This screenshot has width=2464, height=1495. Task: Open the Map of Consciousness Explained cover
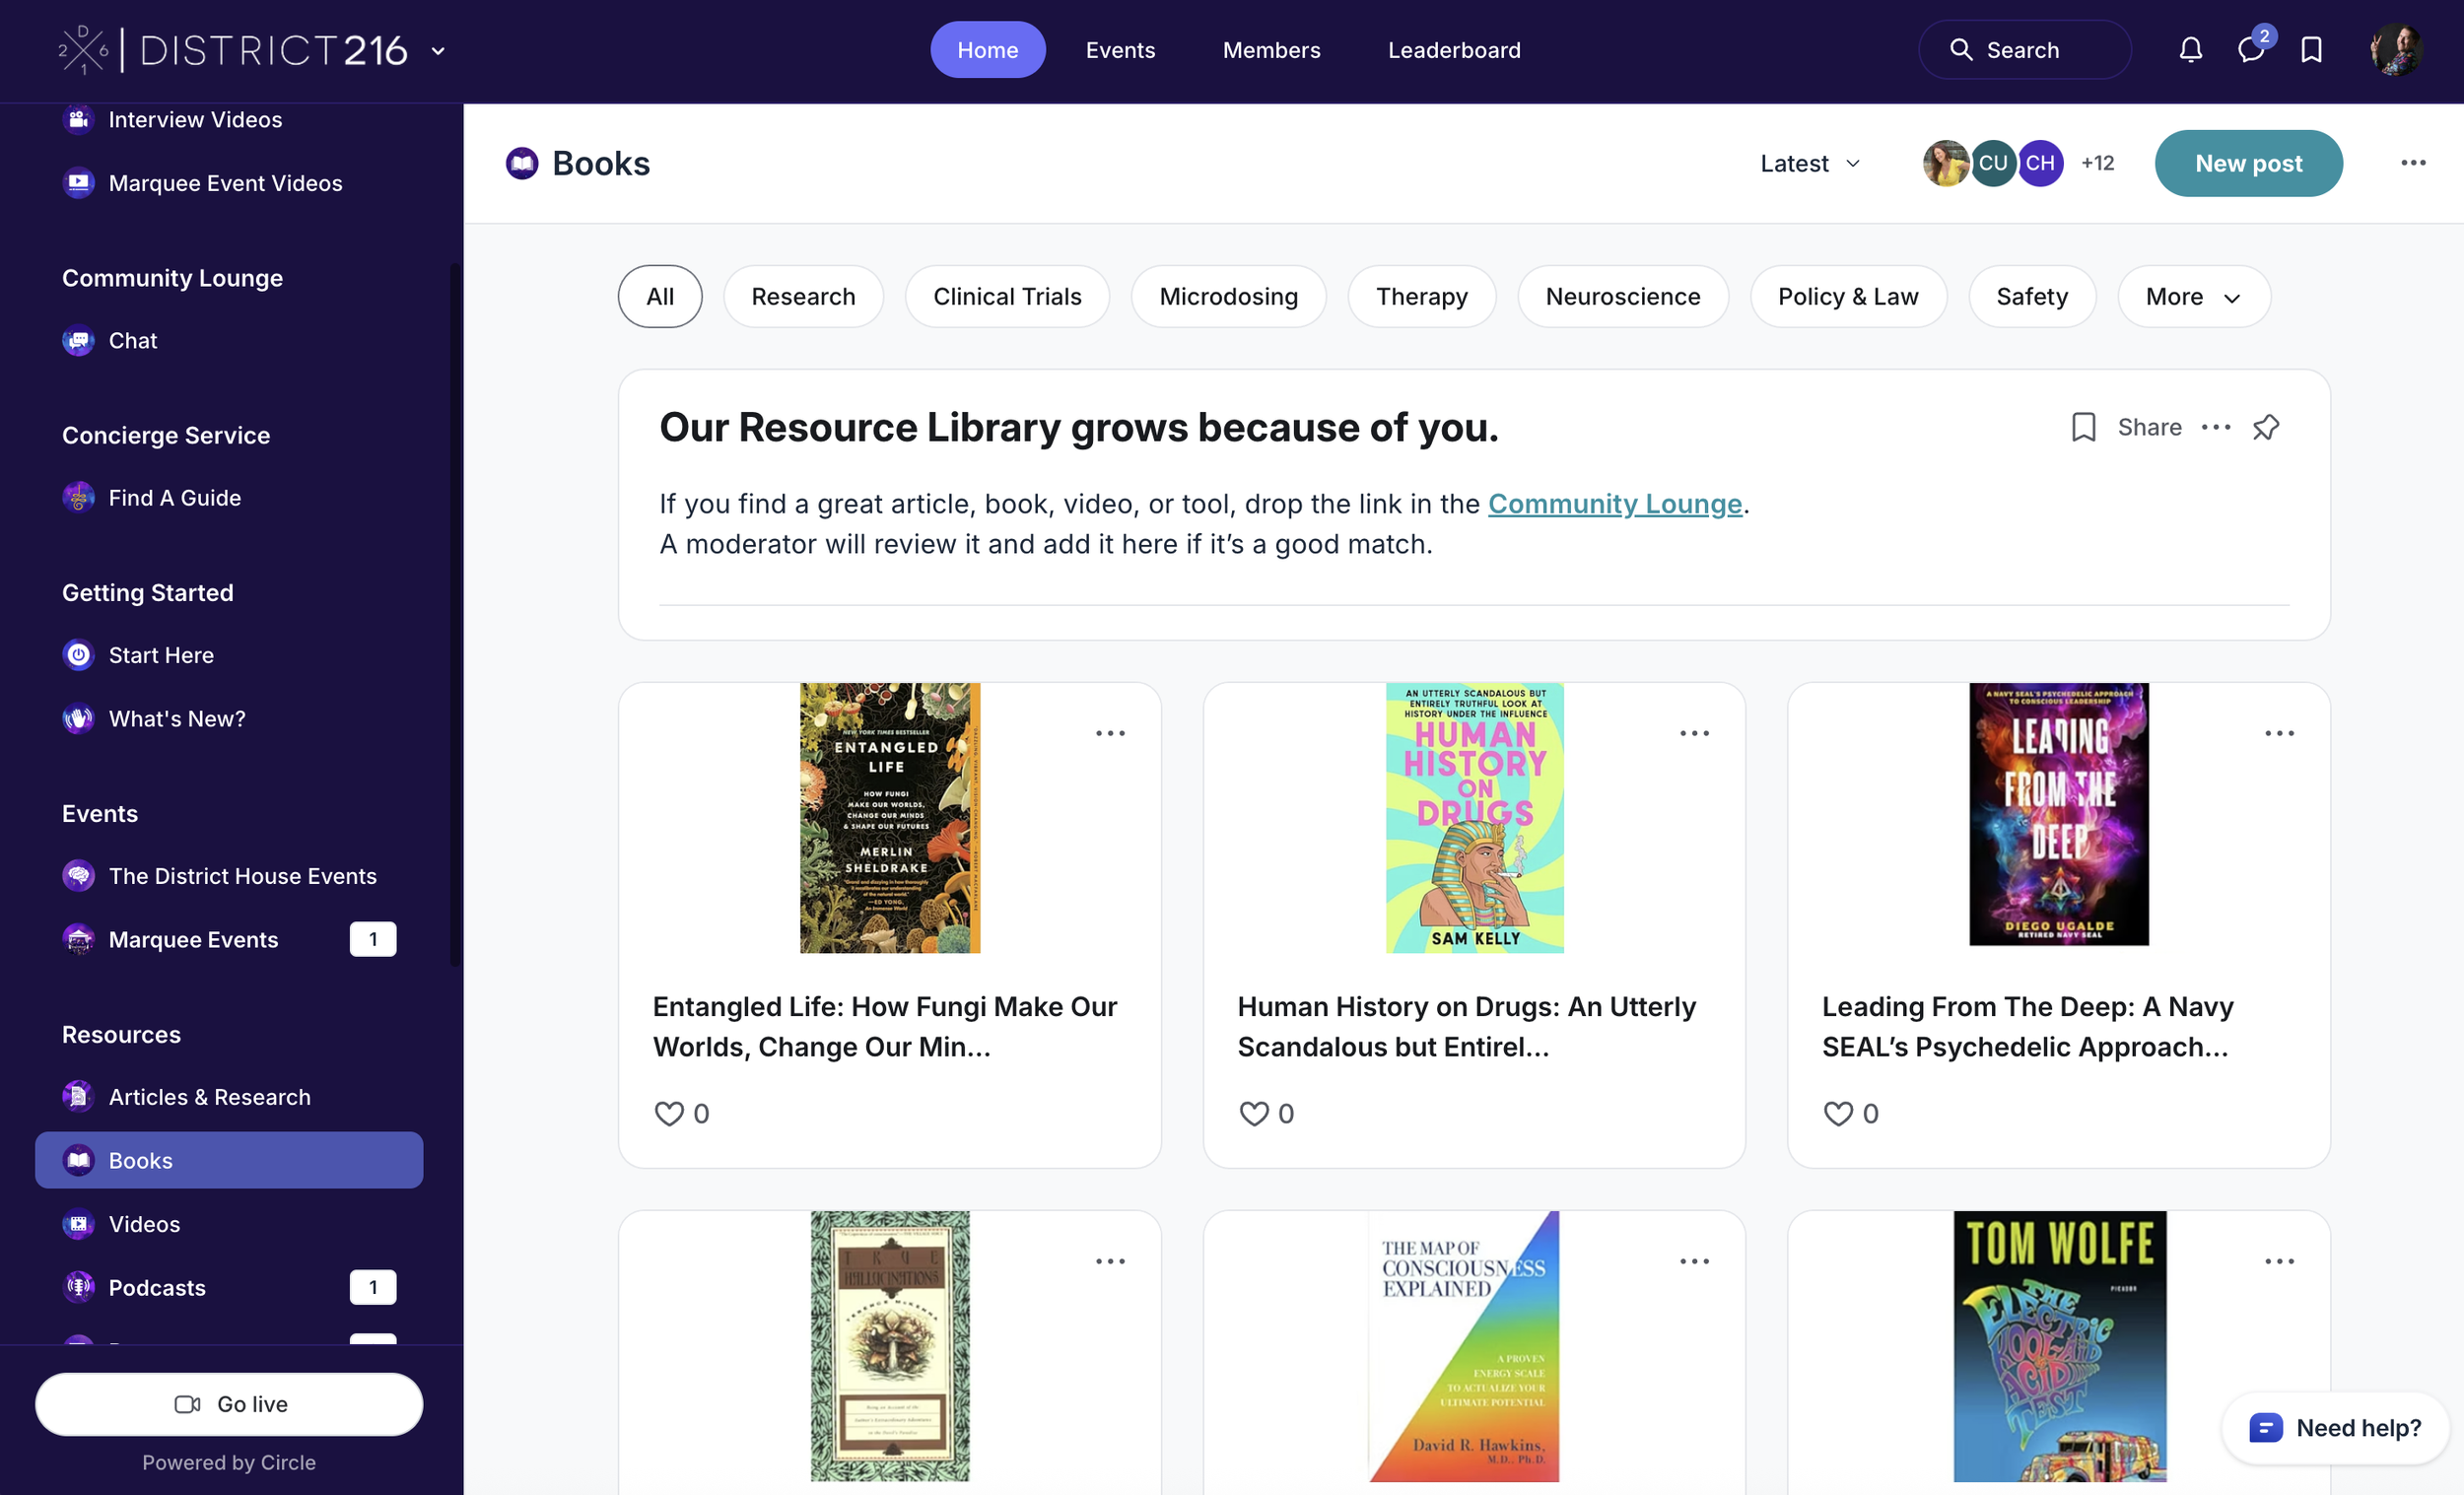click(1463, 1346)
